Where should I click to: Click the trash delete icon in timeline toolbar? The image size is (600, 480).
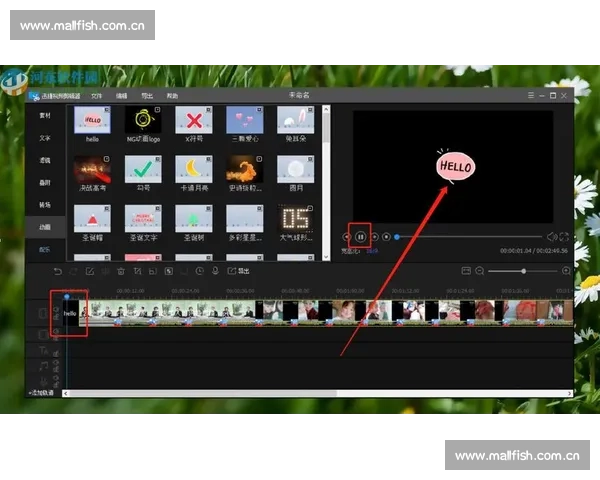121,271
